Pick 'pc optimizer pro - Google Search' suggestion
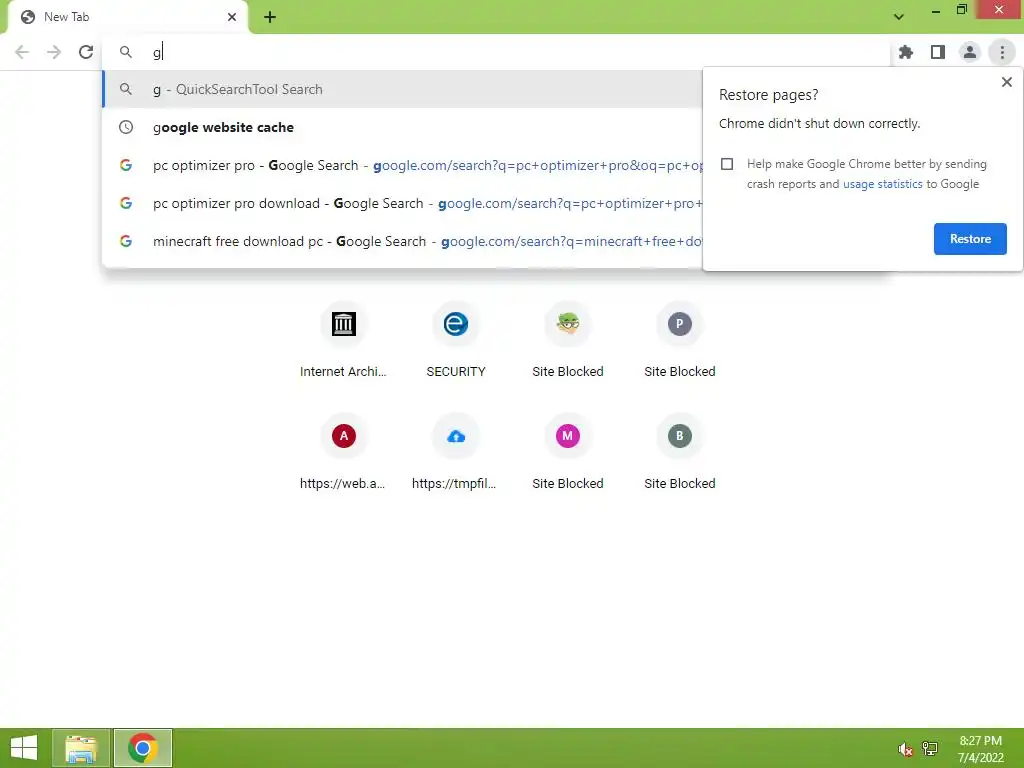The image size is (1024, 768). click(x=402, y=165)
